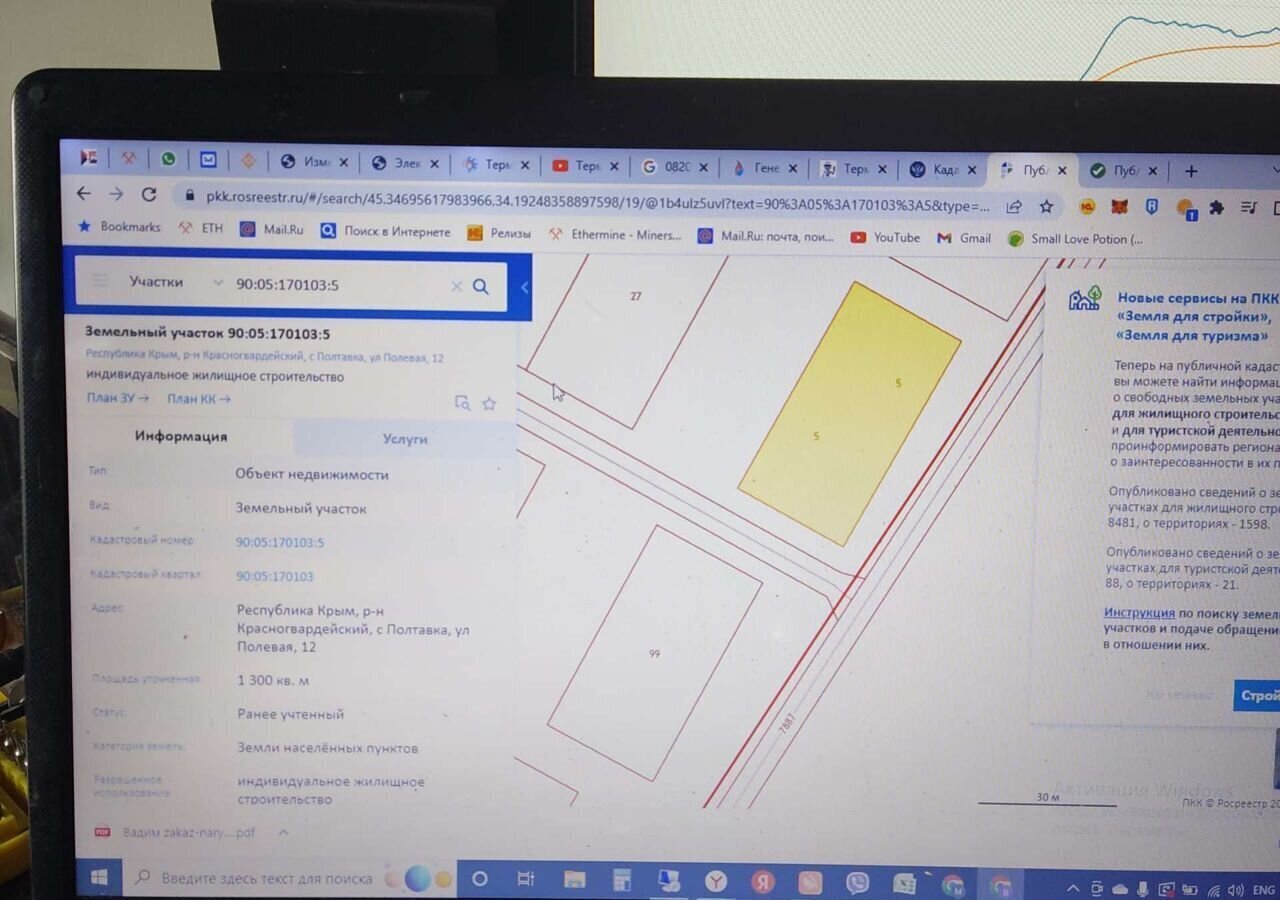Open the pinned mail envelope tab
Viewport: 1280px width, 900px height.
pos(207,159)
